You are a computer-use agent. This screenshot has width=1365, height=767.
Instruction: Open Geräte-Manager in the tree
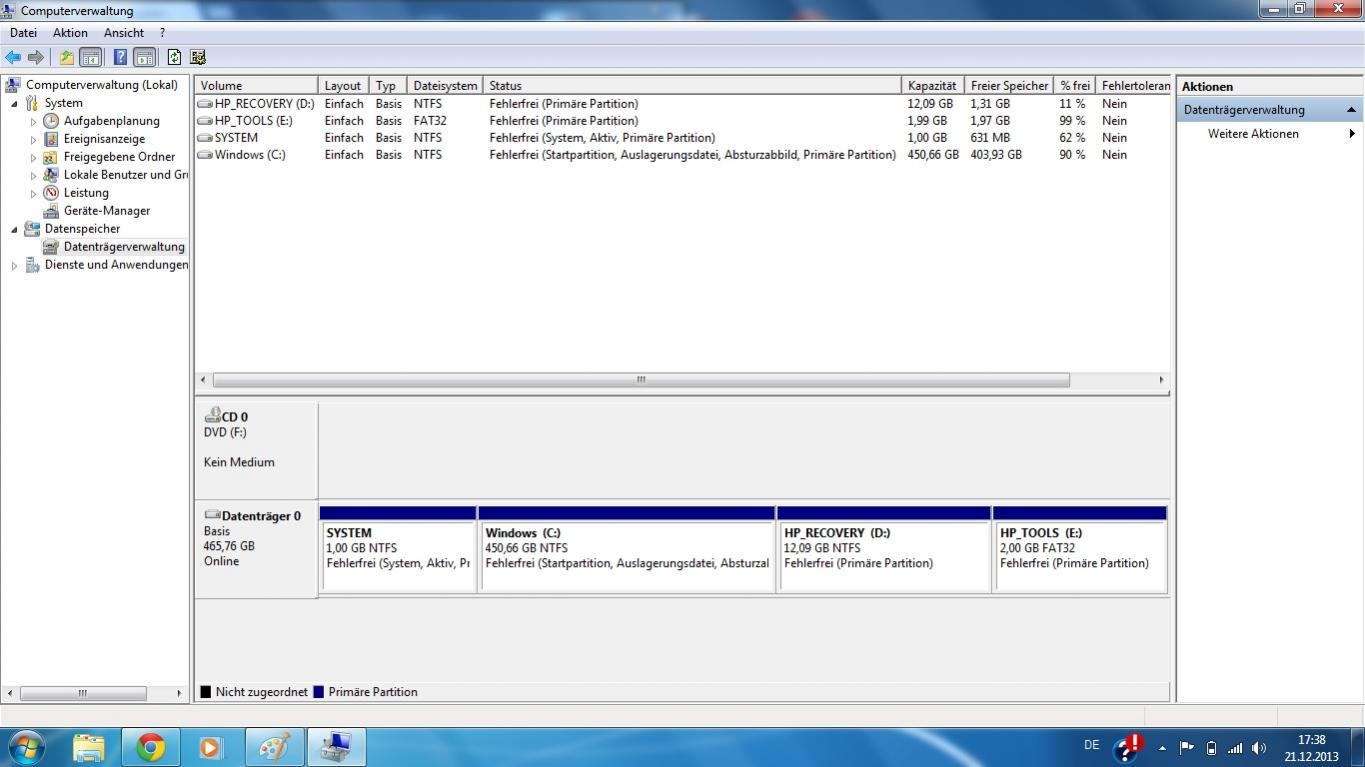[x=106, y=211]
